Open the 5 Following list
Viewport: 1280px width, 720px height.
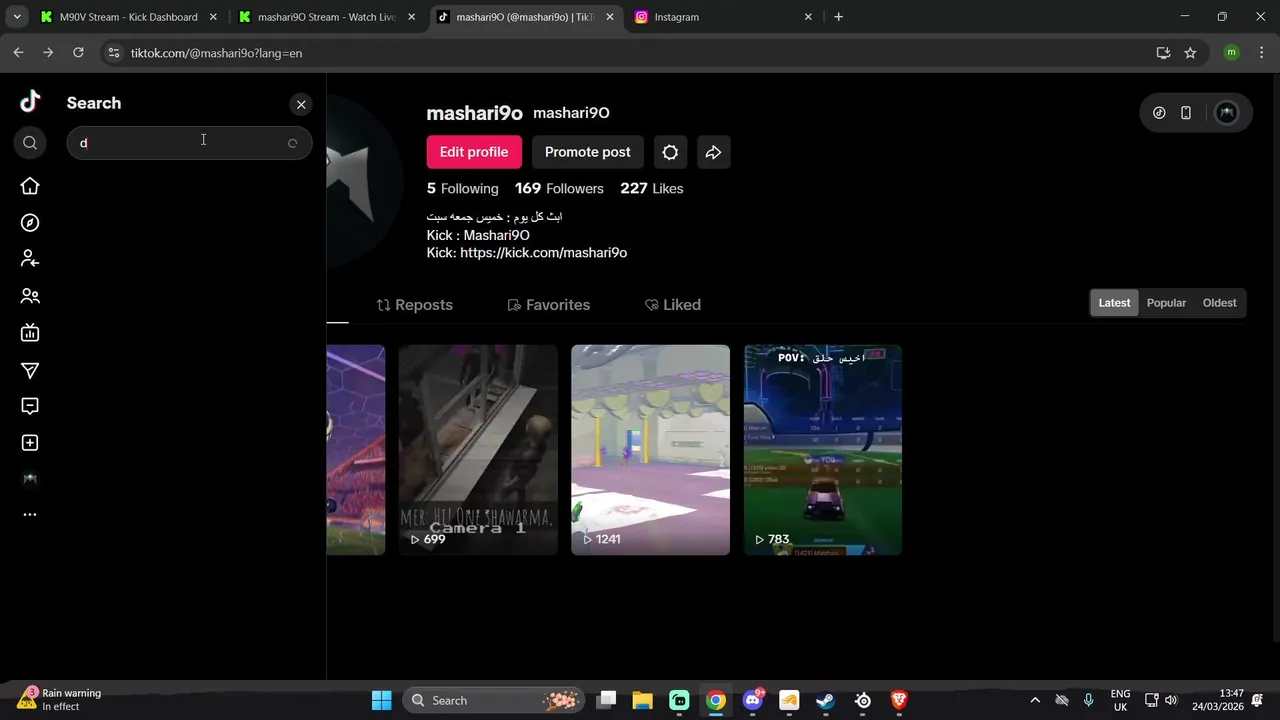pos(462,188)
